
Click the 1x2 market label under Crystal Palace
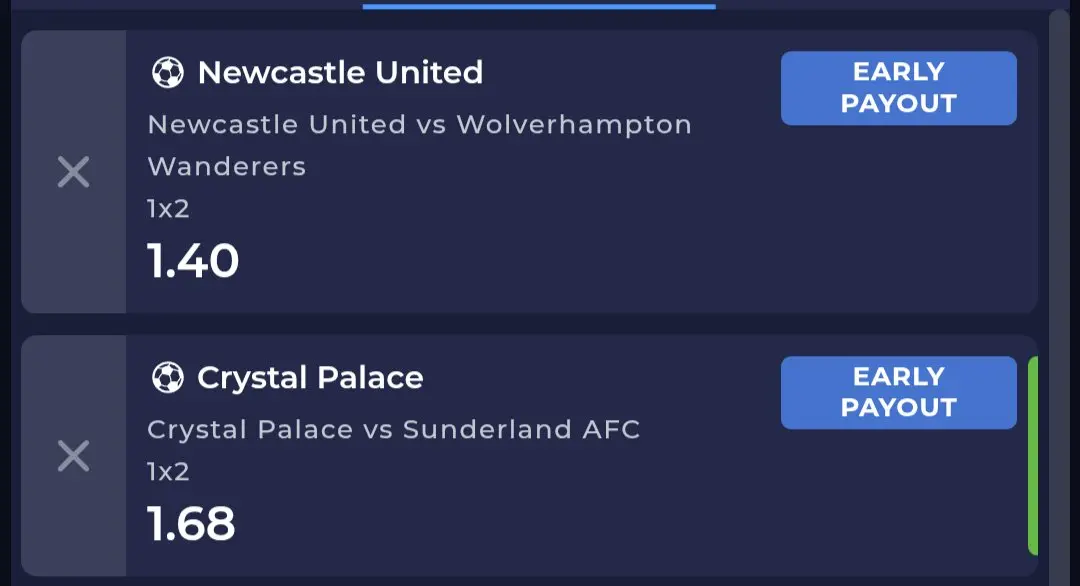168,472
